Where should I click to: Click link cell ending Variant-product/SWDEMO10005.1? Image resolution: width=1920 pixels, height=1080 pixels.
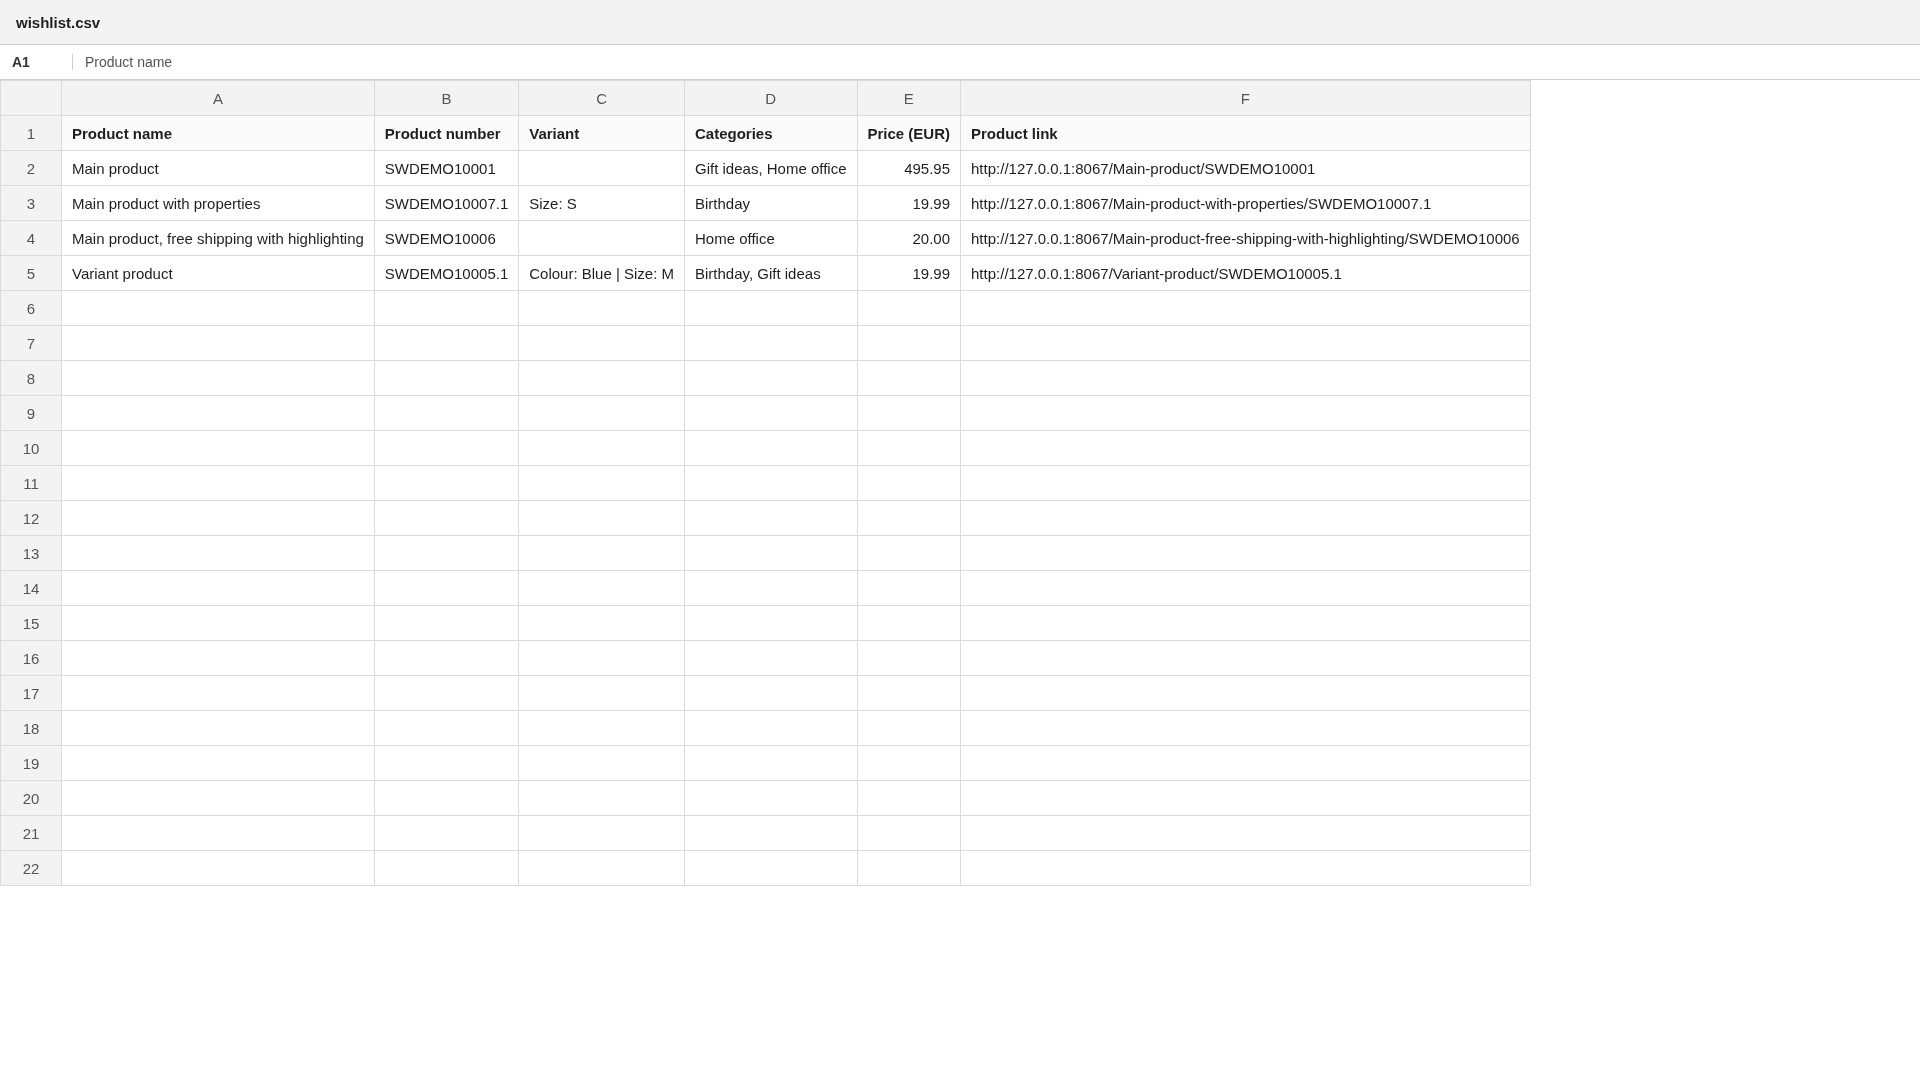pyautogui.click(x=1245, y=273)
